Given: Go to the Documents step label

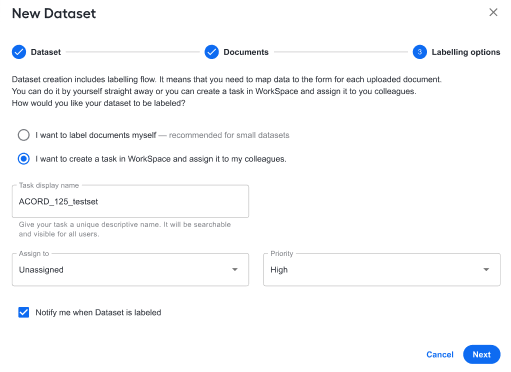Looking at the screenshot, I should click(x=246, y=52).
